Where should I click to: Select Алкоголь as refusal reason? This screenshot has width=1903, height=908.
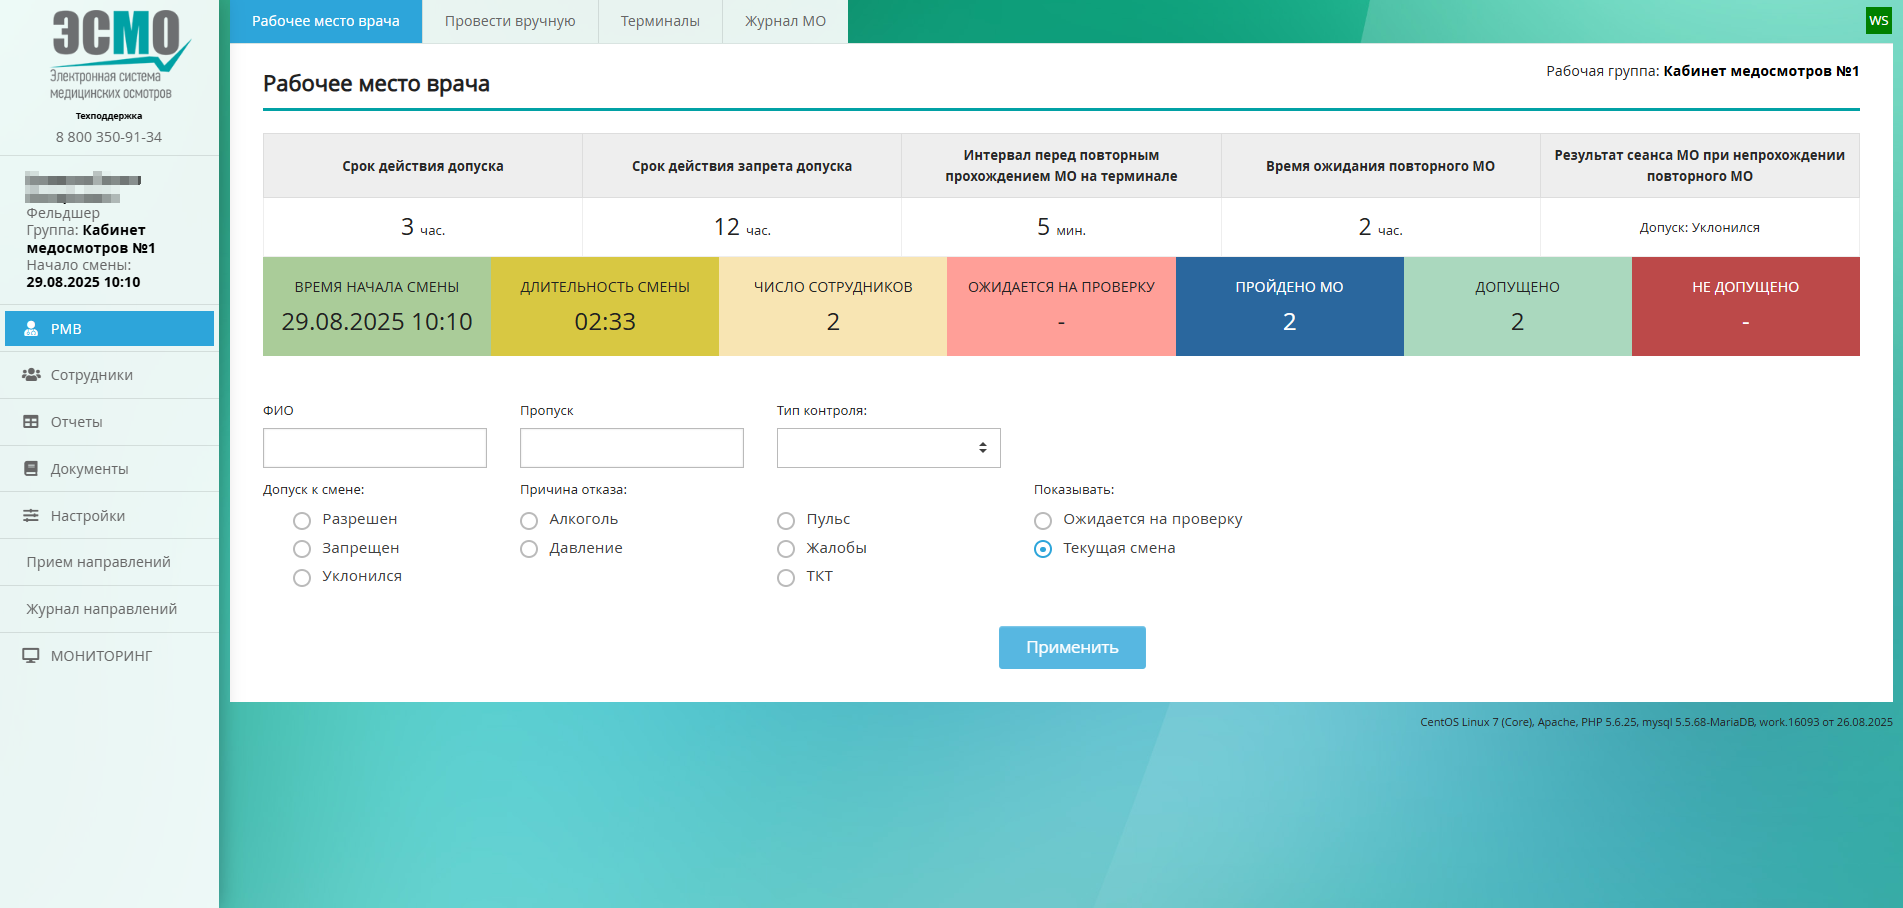(529, 521)
